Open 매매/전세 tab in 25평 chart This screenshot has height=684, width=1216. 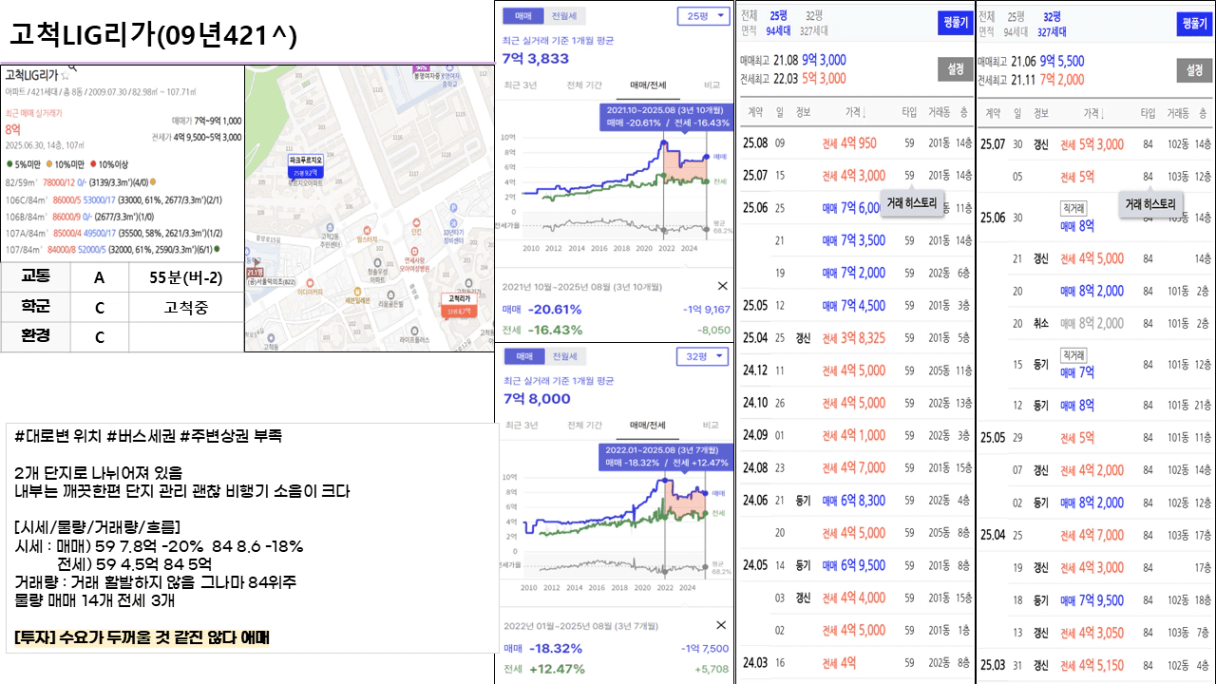[x=648, y=86]
